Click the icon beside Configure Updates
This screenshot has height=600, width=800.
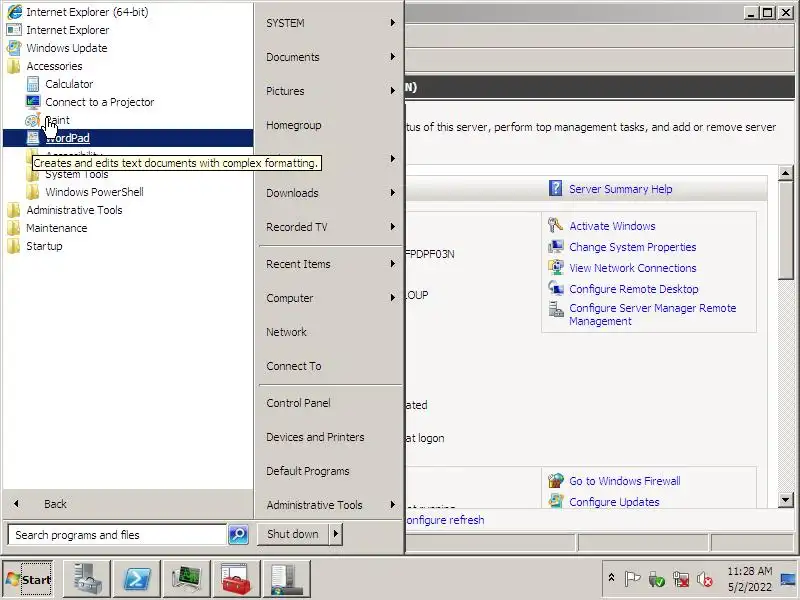click(x=556, y=501)
